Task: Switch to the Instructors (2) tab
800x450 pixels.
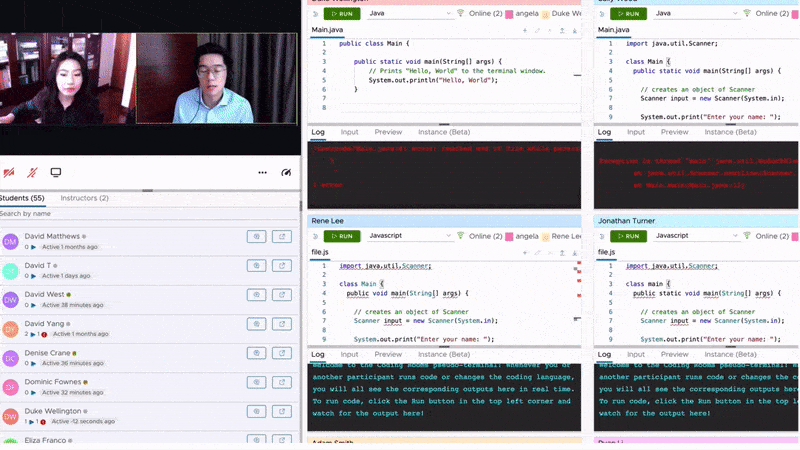Action: tap(84, 198)
